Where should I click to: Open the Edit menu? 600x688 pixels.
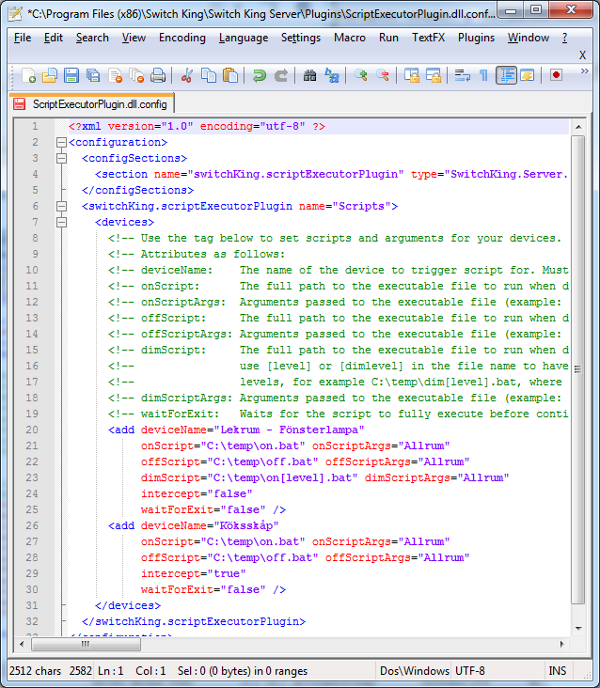pos(53,38)
